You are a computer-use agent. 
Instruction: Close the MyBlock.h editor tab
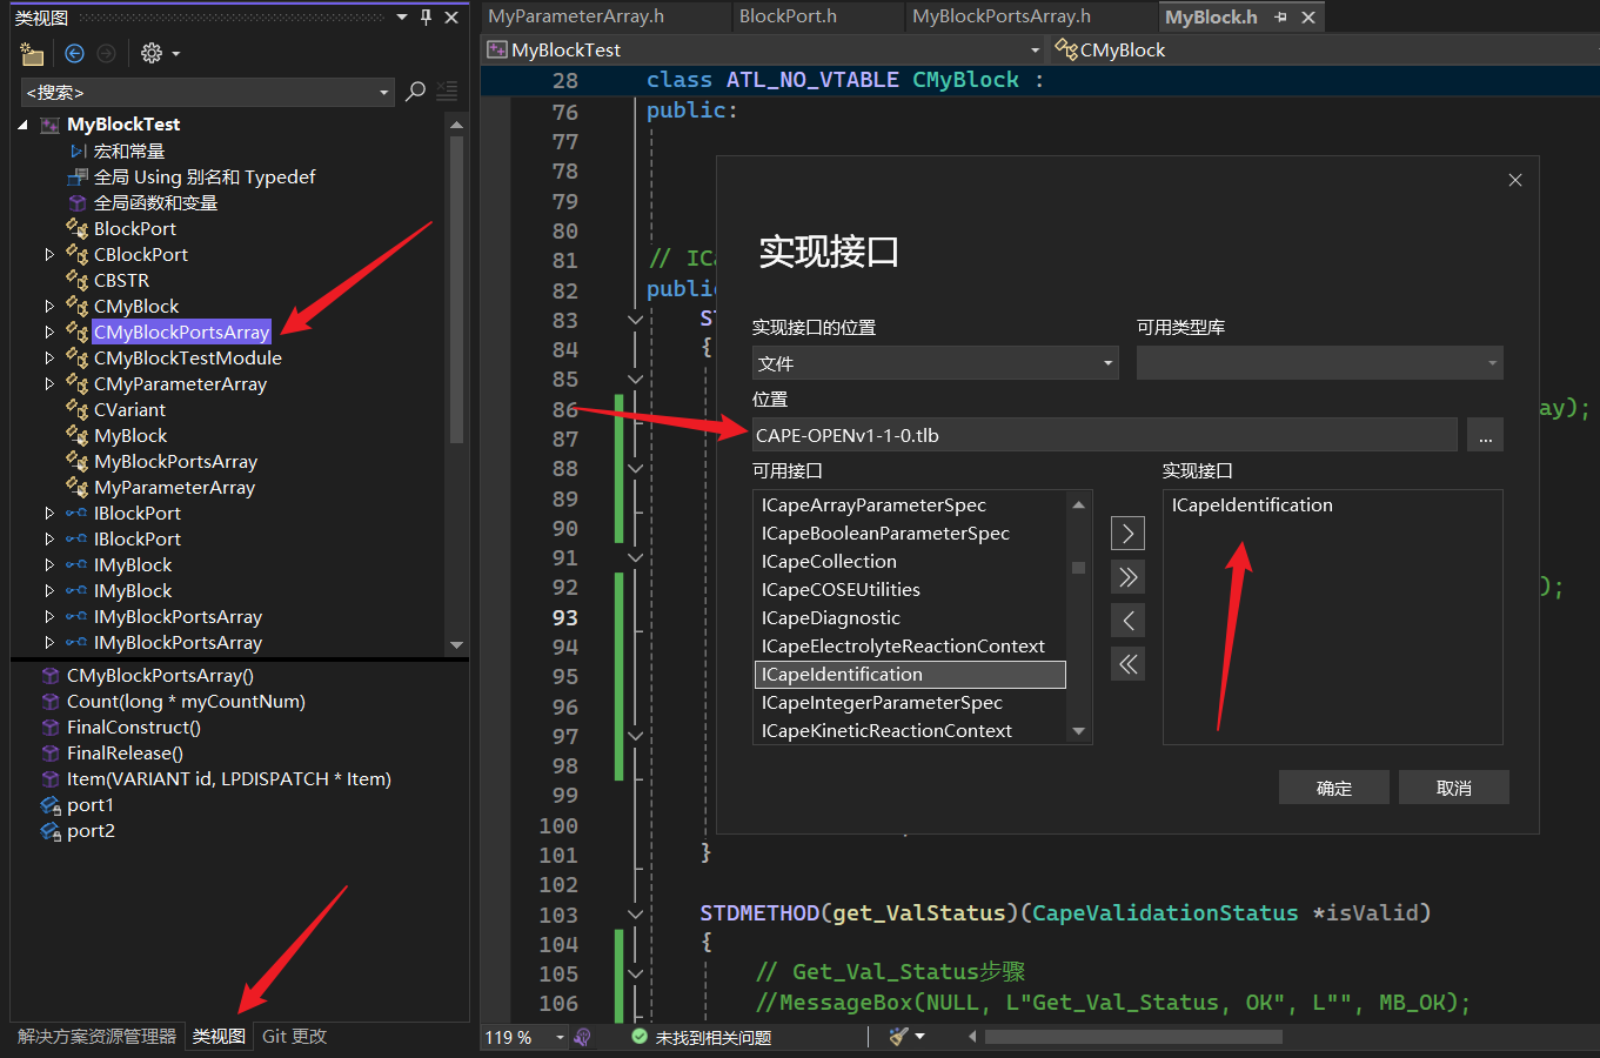(1308, 17)
